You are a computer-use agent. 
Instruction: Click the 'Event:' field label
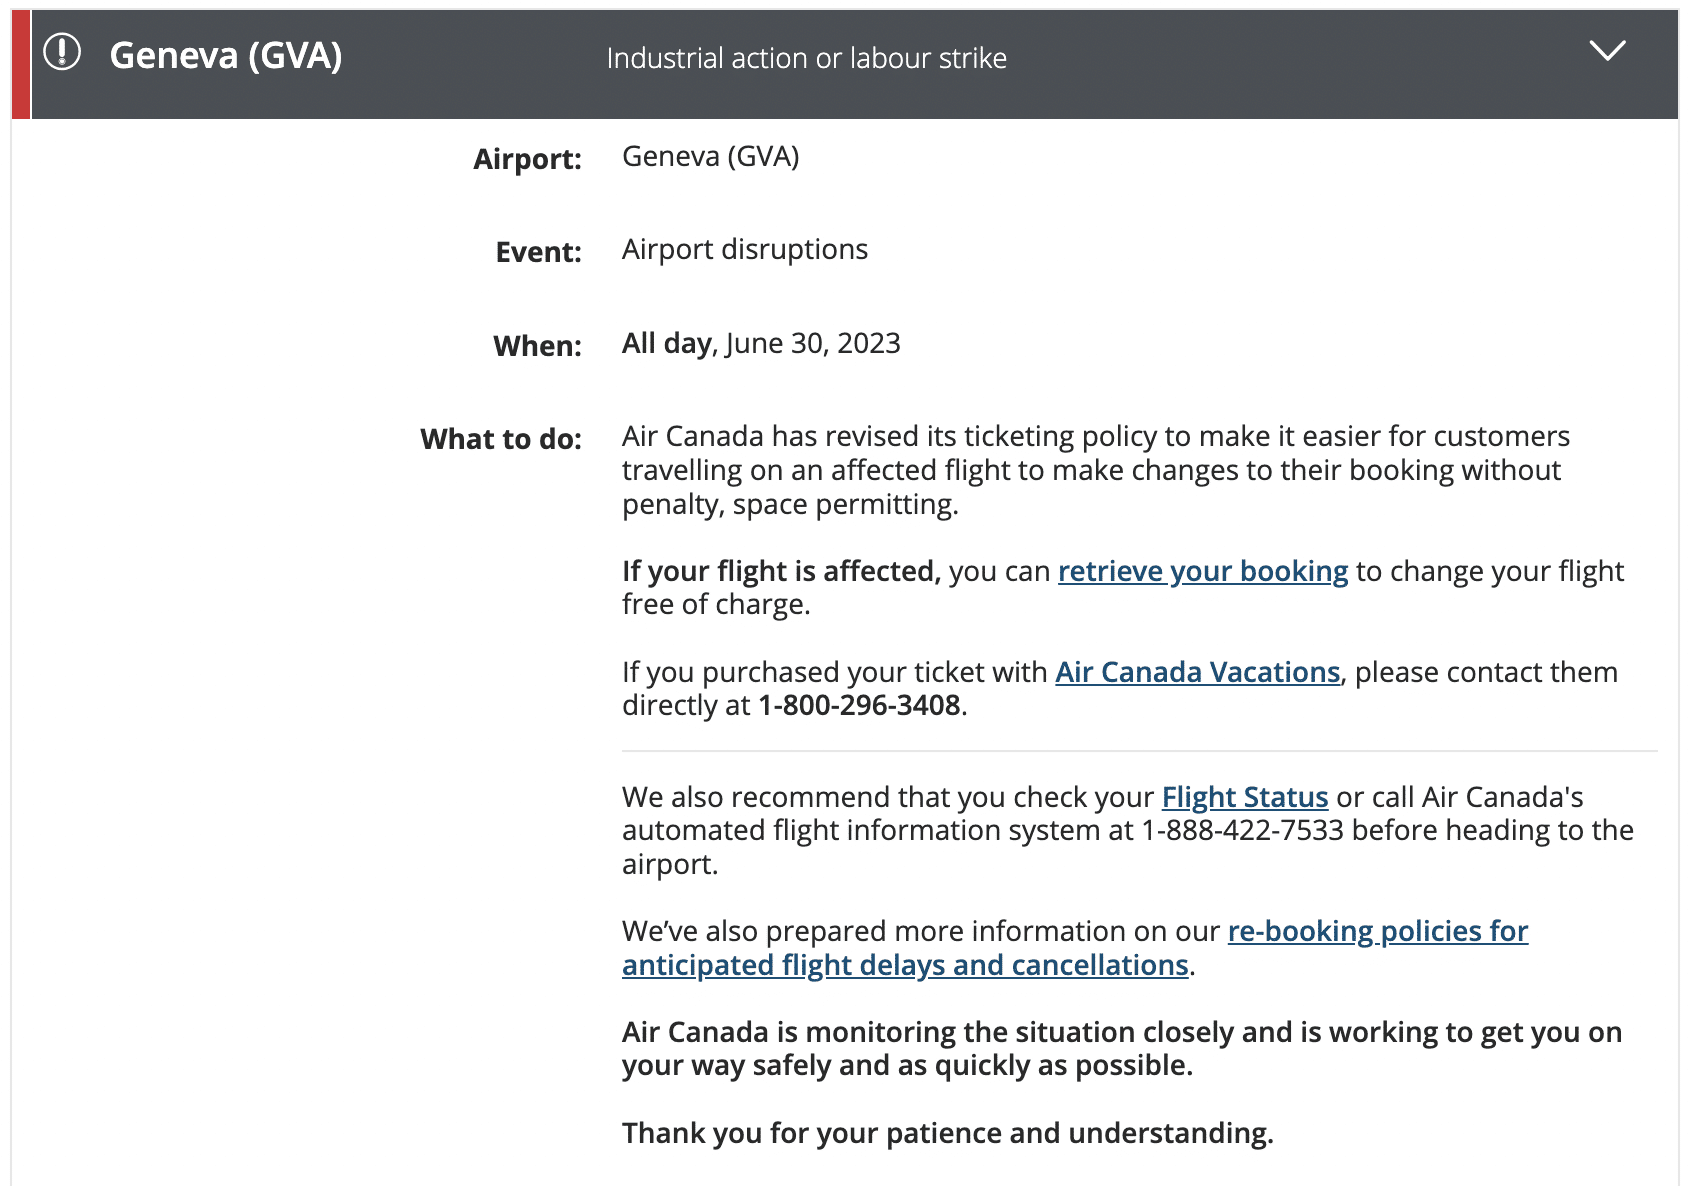pos(538,252)
